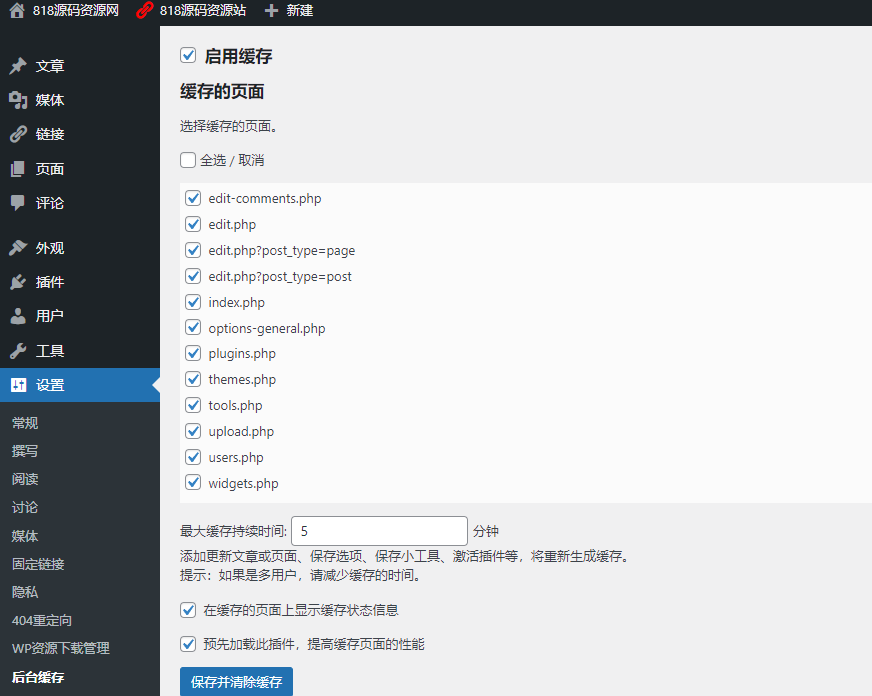Uncheck the plugins.php checkbox

(193, 353)
